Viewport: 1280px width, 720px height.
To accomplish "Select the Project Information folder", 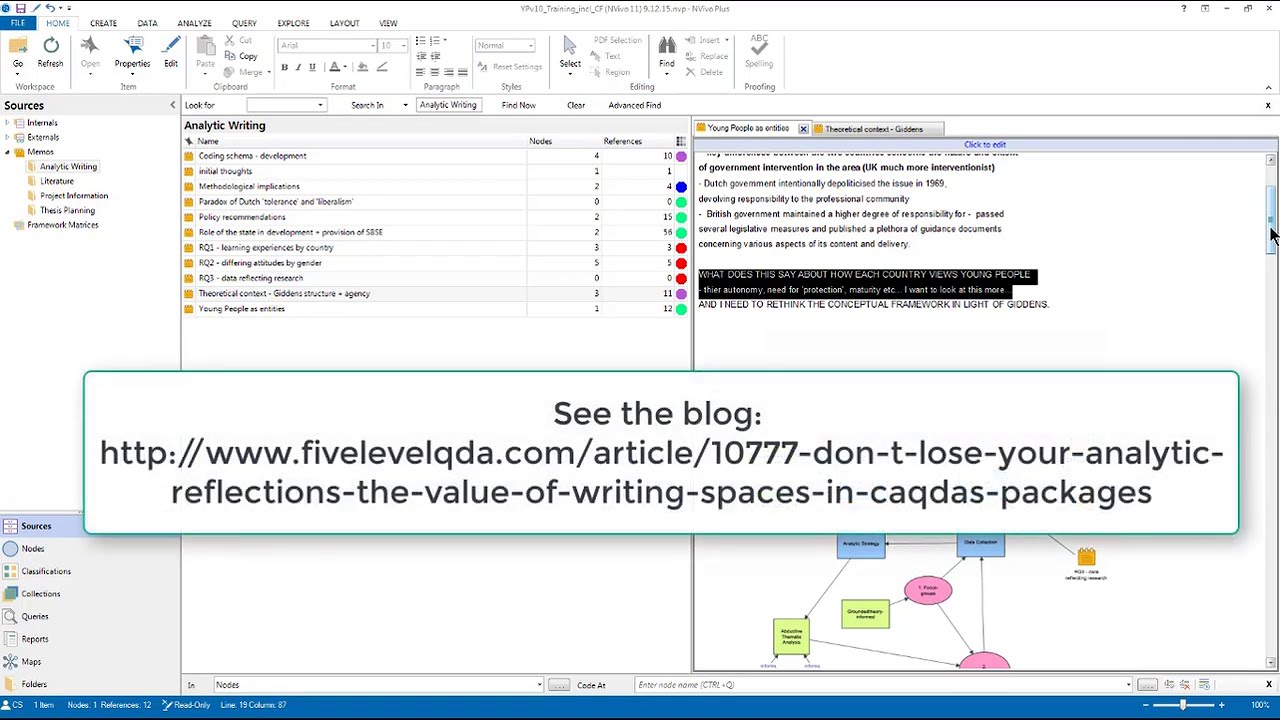I will (74, 196).
